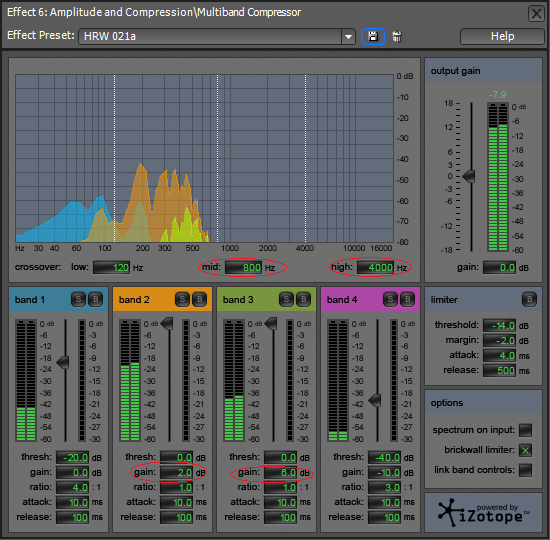Image resolution: width=550 pixels, height=540 pixels.
Task: Click the 800 Hz crossover marker line
Action: pyautogui.click(x=217, y=158)
